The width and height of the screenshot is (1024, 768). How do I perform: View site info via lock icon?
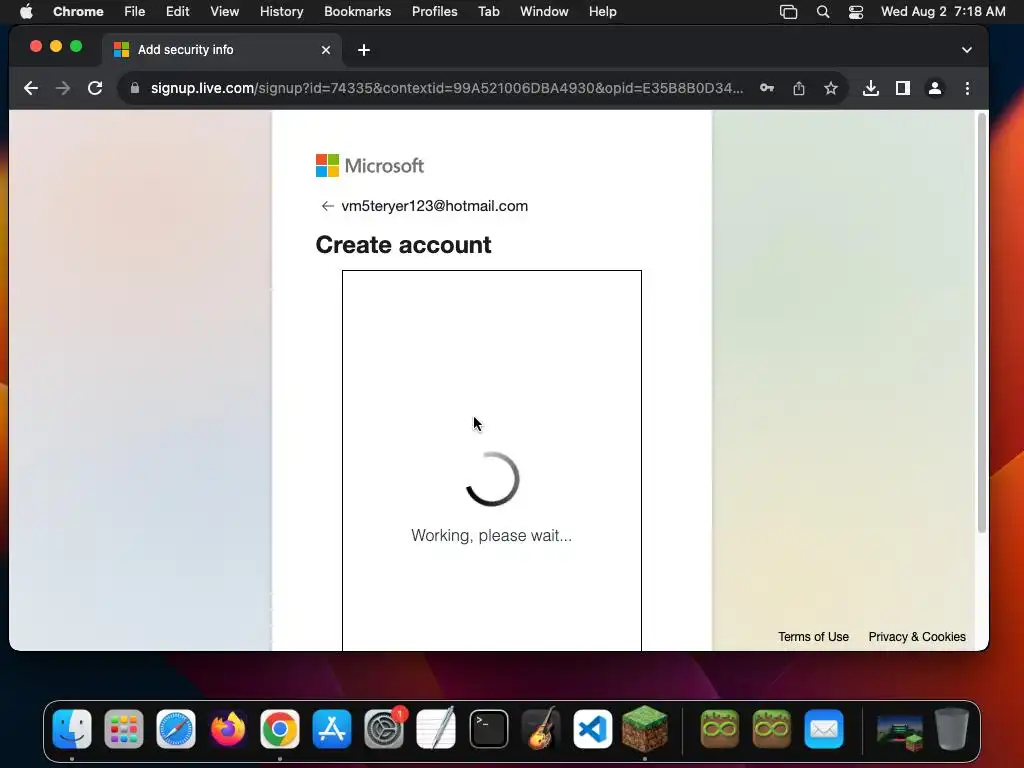(x=135, y=88)
